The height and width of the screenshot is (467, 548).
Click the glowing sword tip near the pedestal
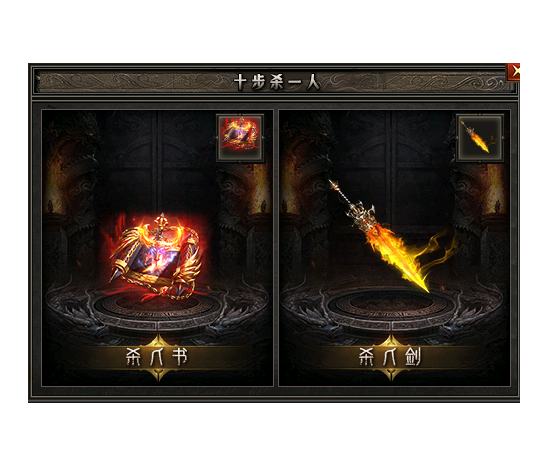pos(423,287)
